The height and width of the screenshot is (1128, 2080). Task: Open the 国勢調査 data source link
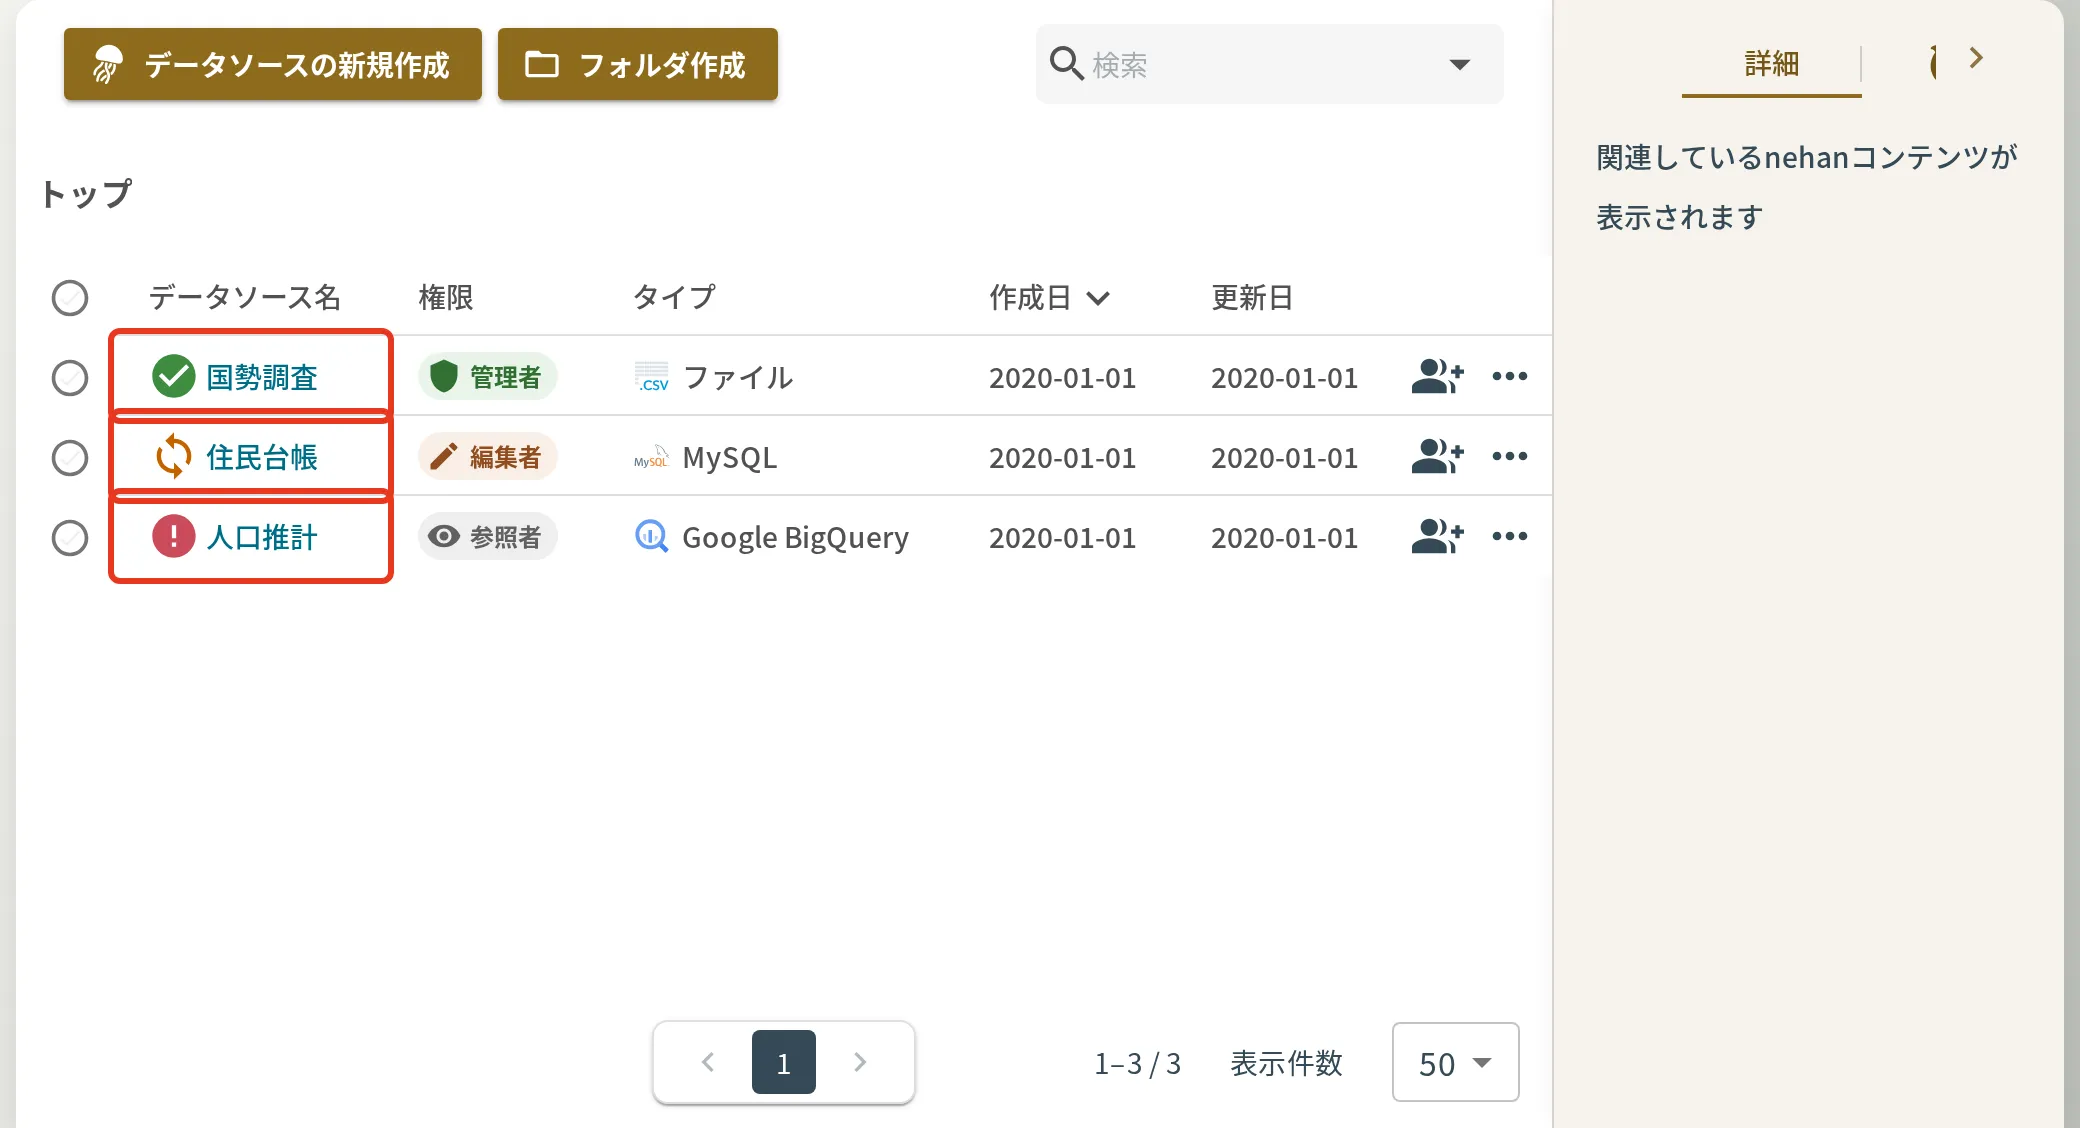262,377
